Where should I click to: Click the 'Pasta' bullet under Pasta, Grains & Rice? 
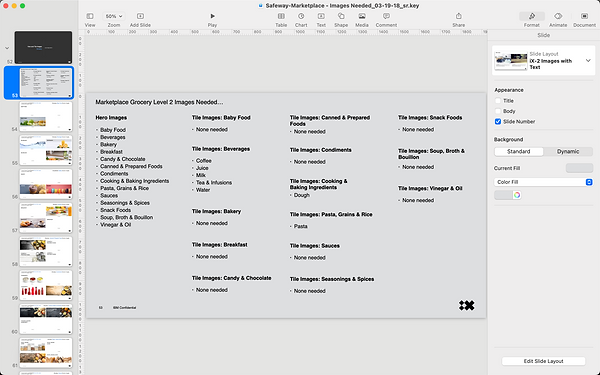[300, 227]
